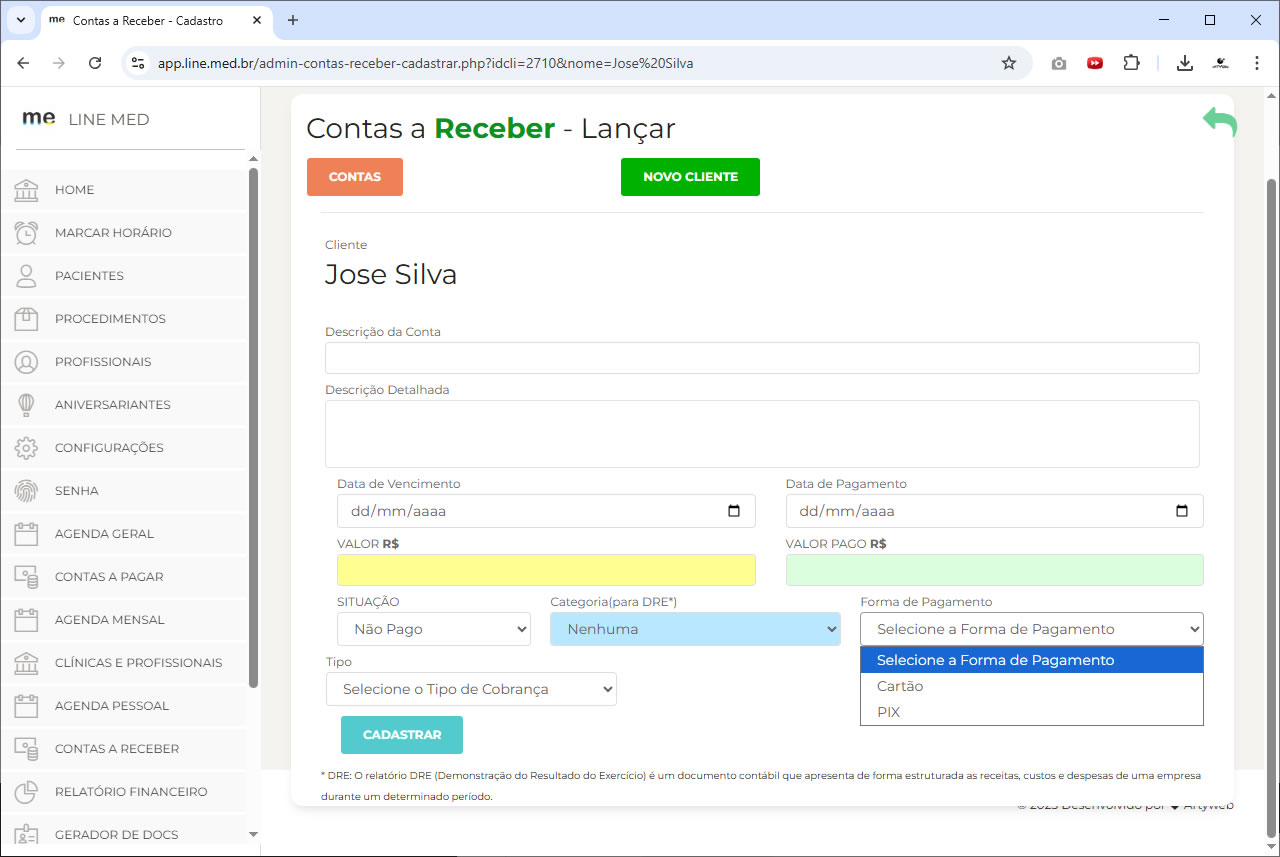Click the Data de Vencimento date field
The image size is (1280, 857).
pos(546,511)
